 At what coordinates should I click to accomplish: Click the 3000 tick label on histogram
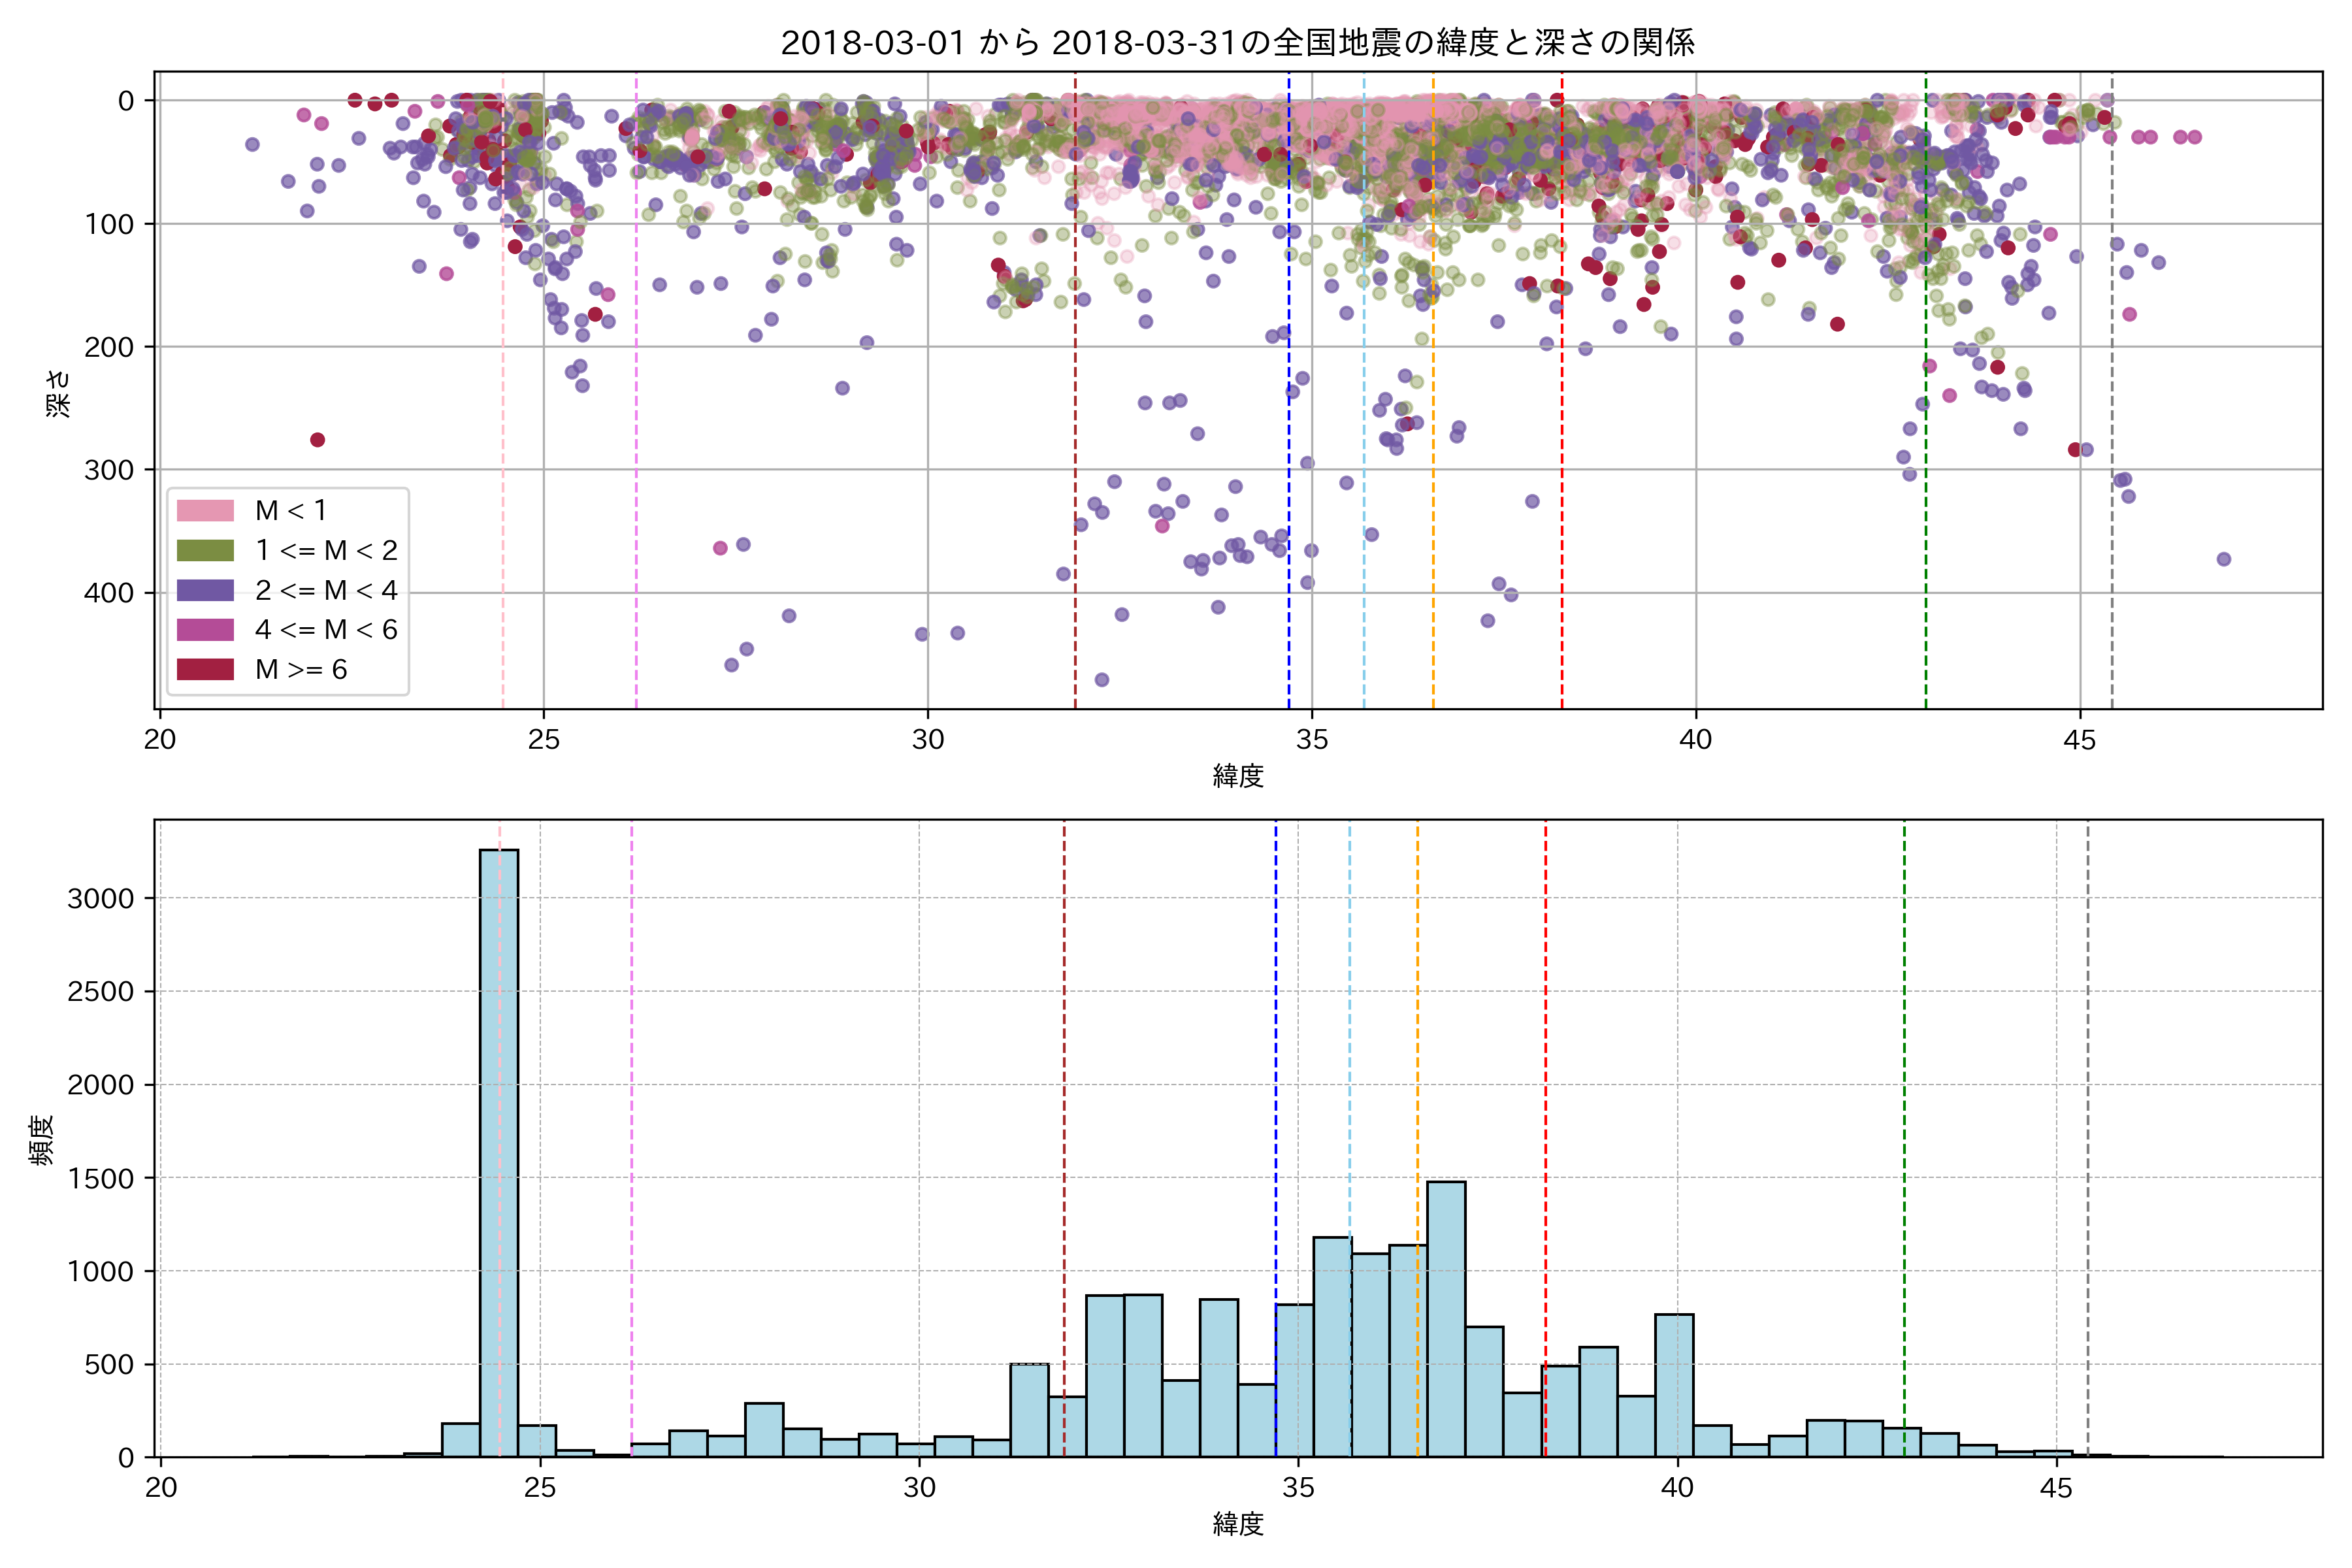coord(100,899)
